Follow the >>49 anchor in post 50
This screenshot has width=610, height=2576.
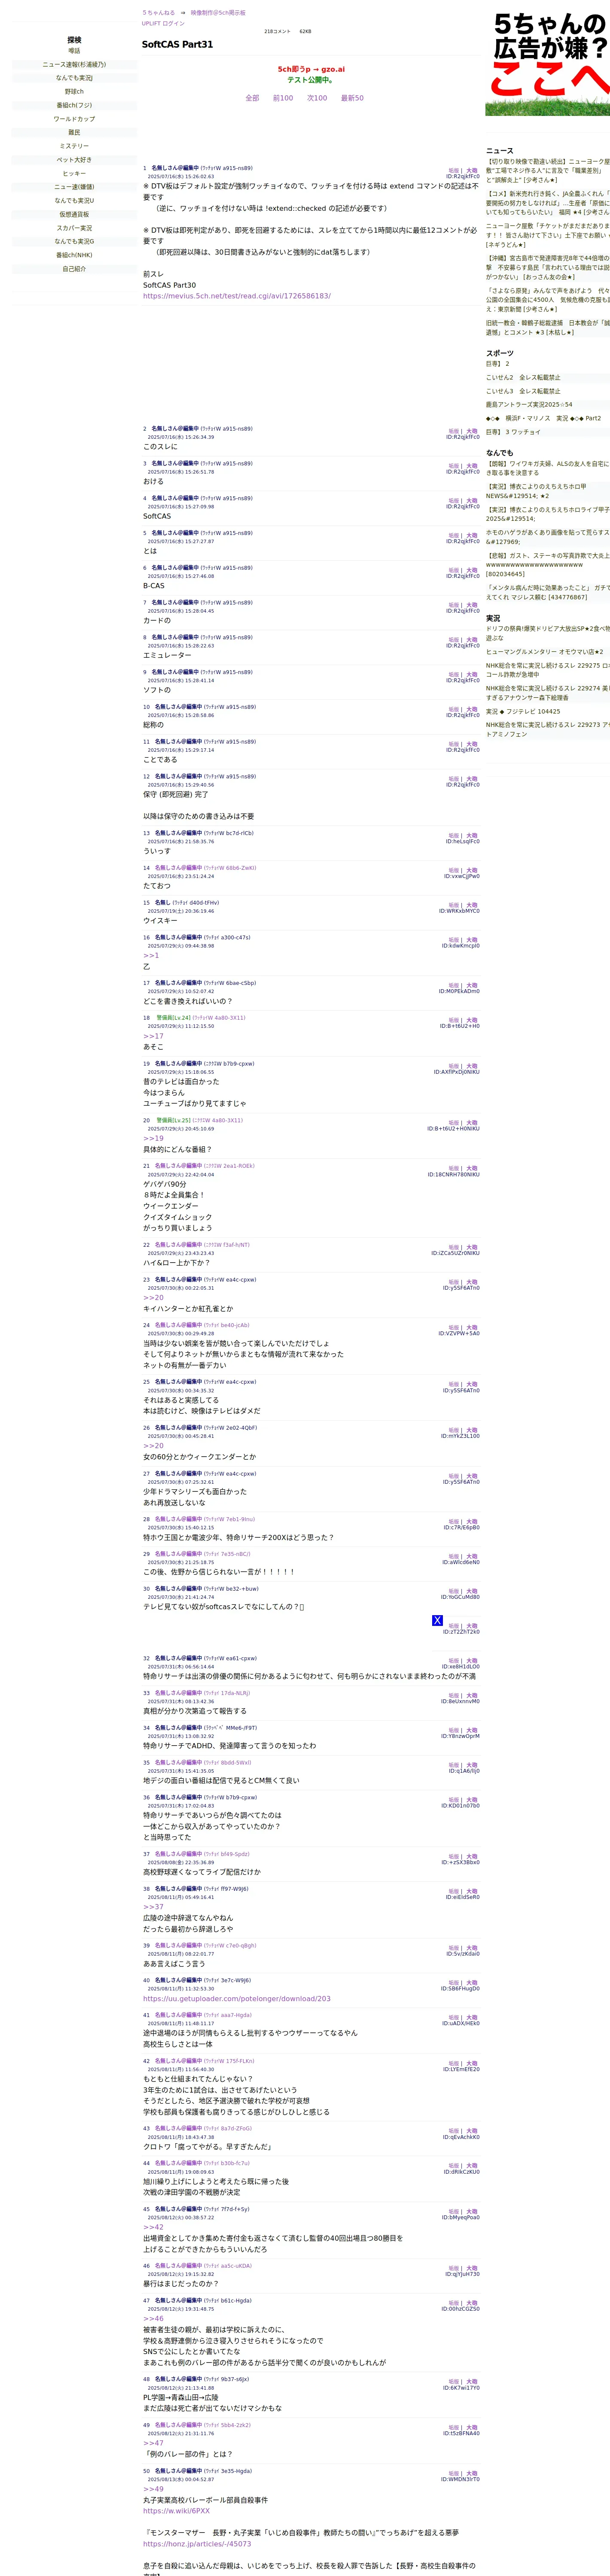(153, 2489)
